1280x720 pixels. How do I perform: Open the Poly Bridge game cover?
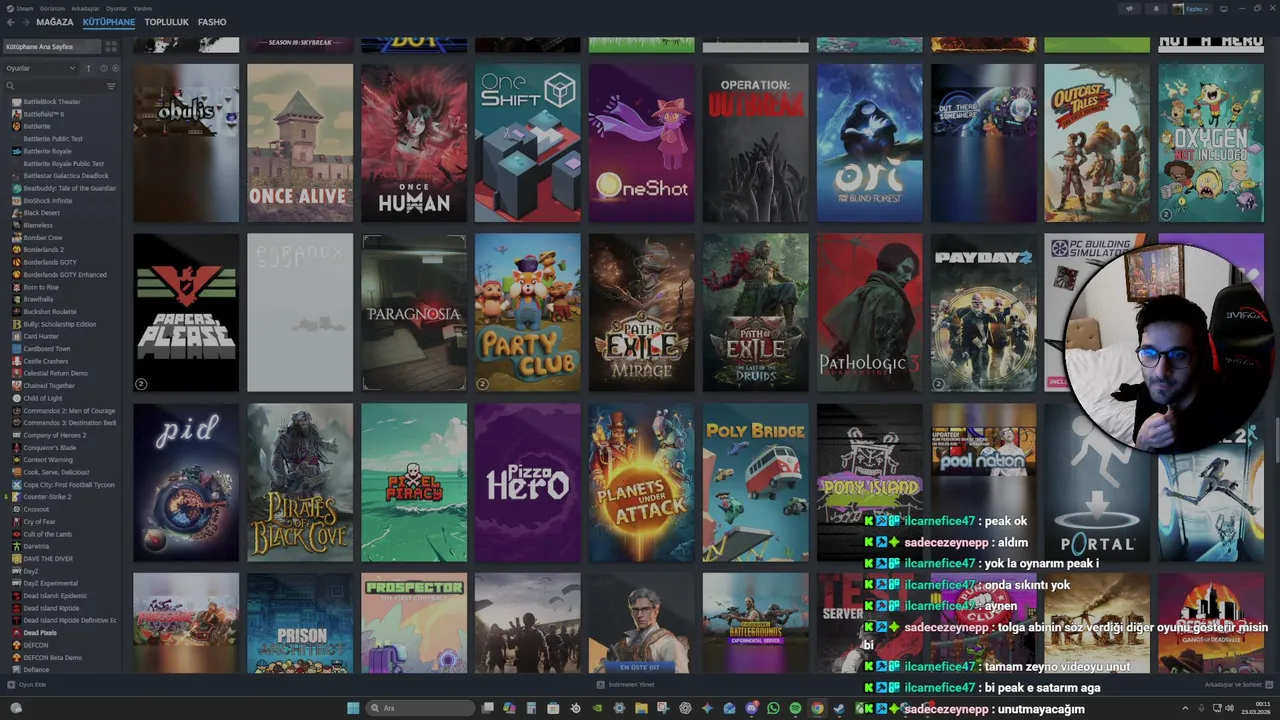click(756, 482)
